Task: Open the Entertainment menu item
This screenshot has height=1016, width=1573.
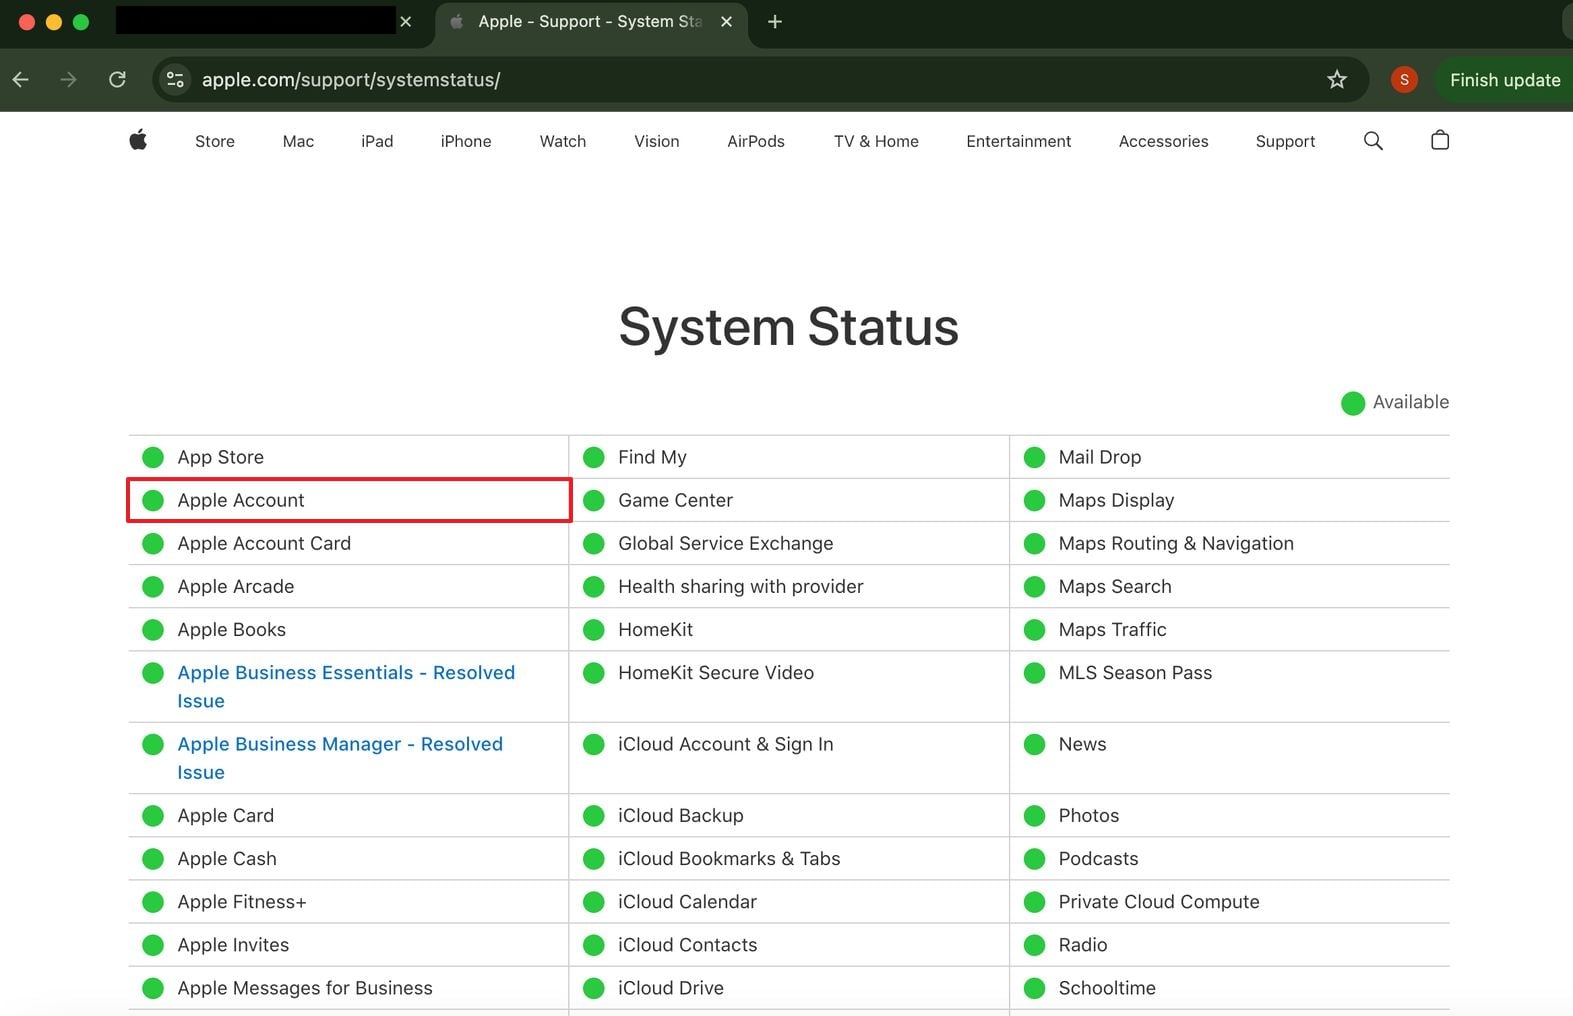Action: tap(1018, 142)
